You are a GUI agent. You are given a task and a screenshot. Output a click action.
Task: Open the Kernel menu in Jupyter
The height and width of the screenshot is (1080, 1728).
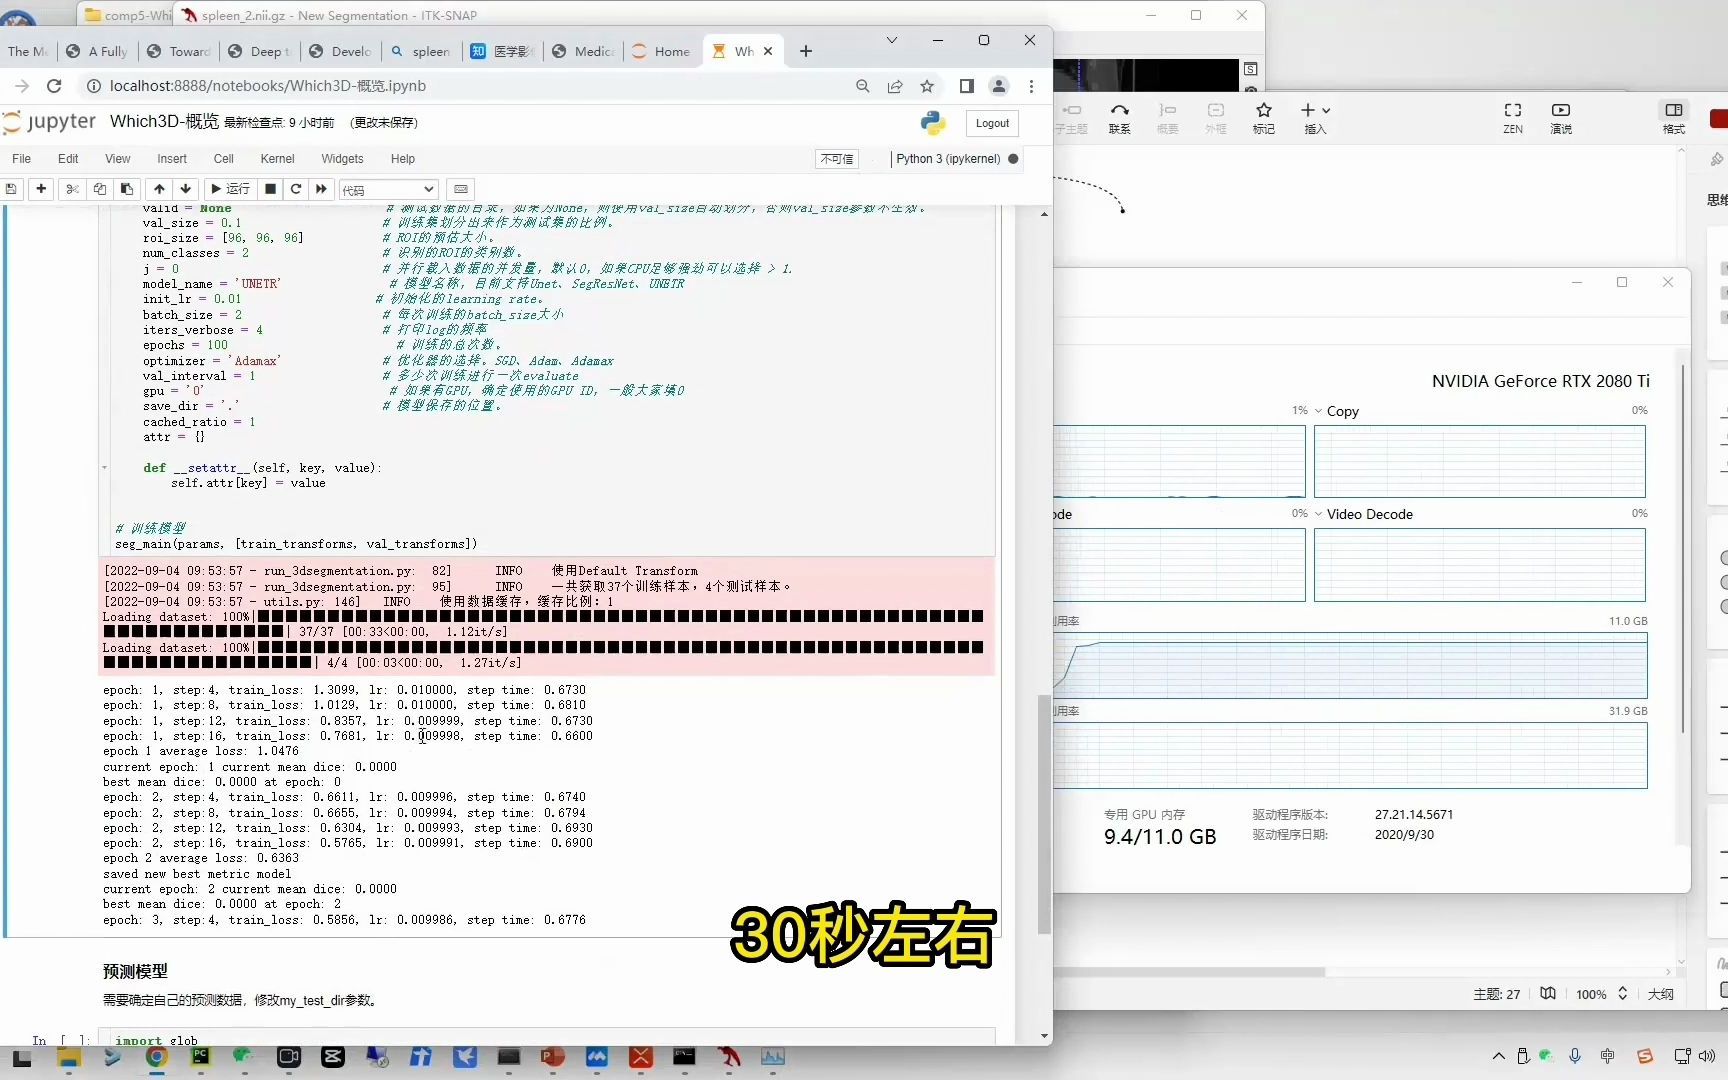(277, 159)
